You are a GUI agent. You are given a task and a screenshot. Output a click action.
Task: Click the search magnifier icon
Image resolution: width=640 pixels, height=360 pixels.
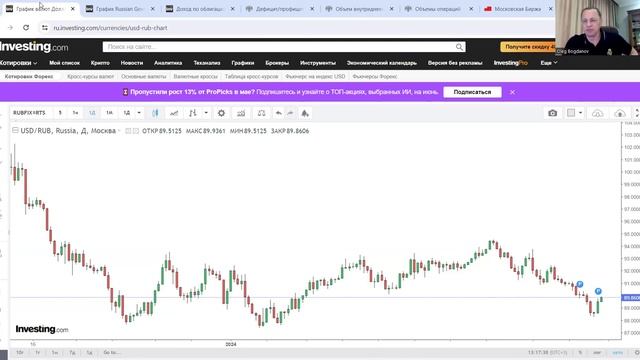tap(460, 47)
